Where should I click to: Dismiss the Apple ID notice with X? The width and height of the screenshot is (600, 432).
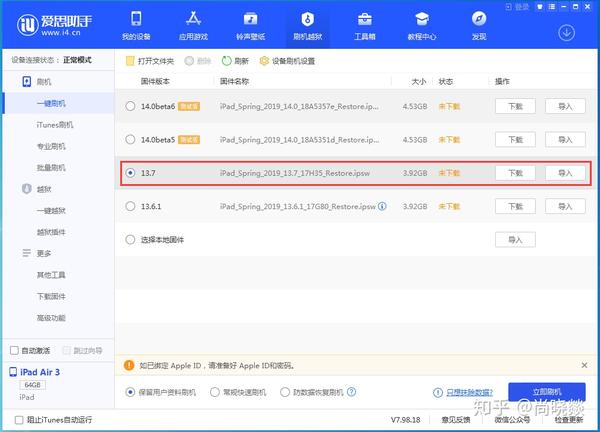point(584,365)
